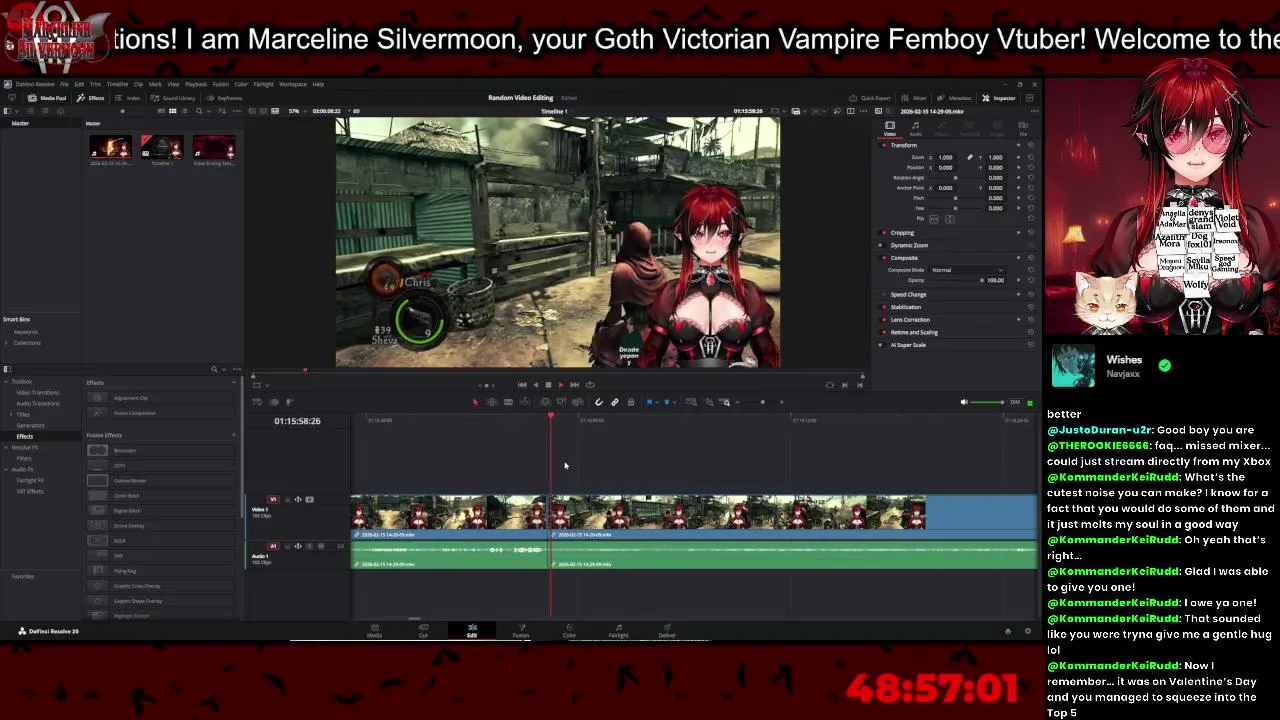Toggle timeline Snapping magnet icon
The image size is (1280, 720).
pyautogui.click(x=599, y=402)
